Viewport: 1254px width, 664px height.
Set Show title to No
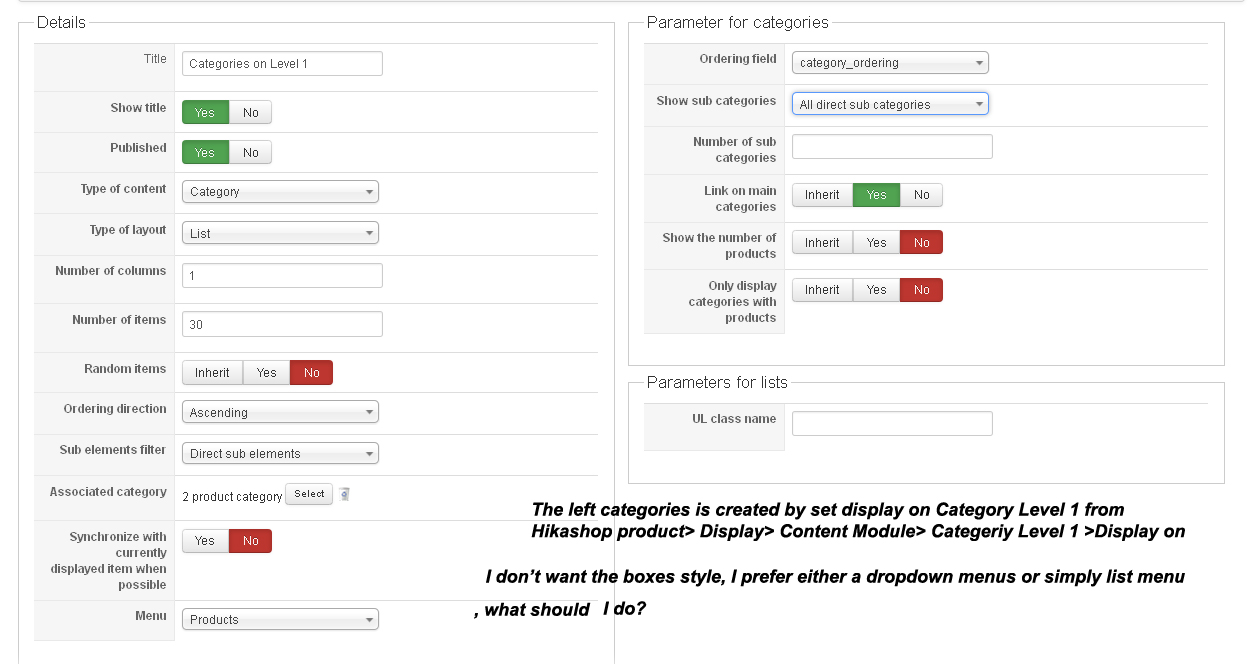coord(250,112)
